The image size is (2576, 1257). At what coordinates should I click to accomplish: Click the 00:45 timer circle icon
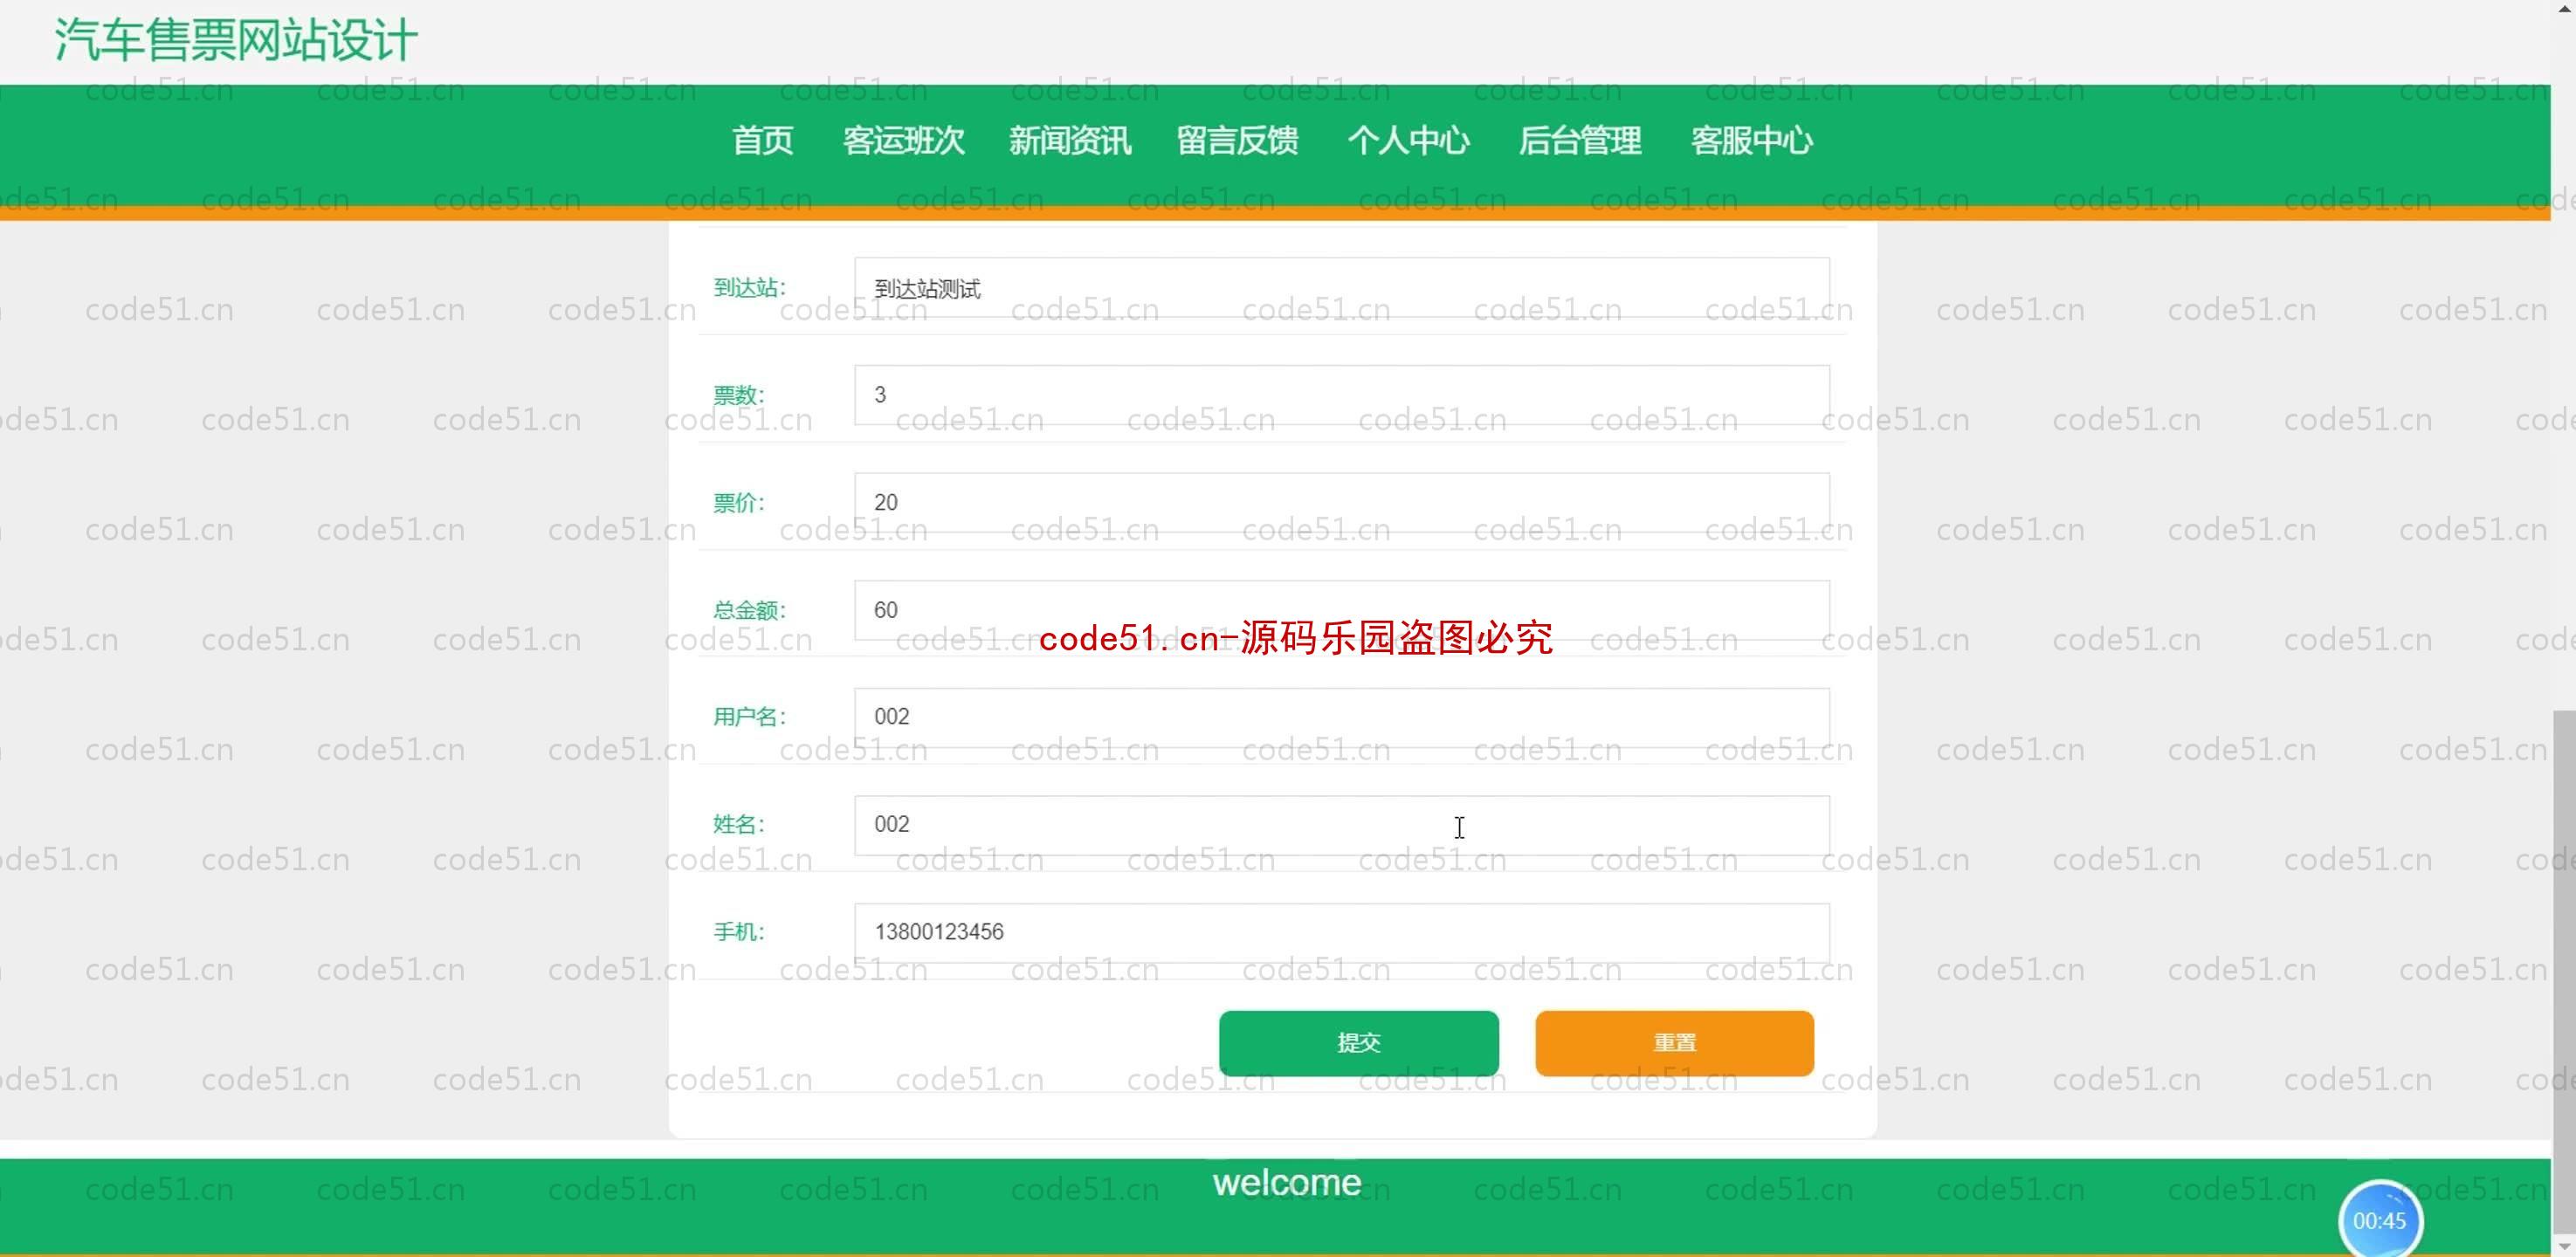click(2379, 1220)
